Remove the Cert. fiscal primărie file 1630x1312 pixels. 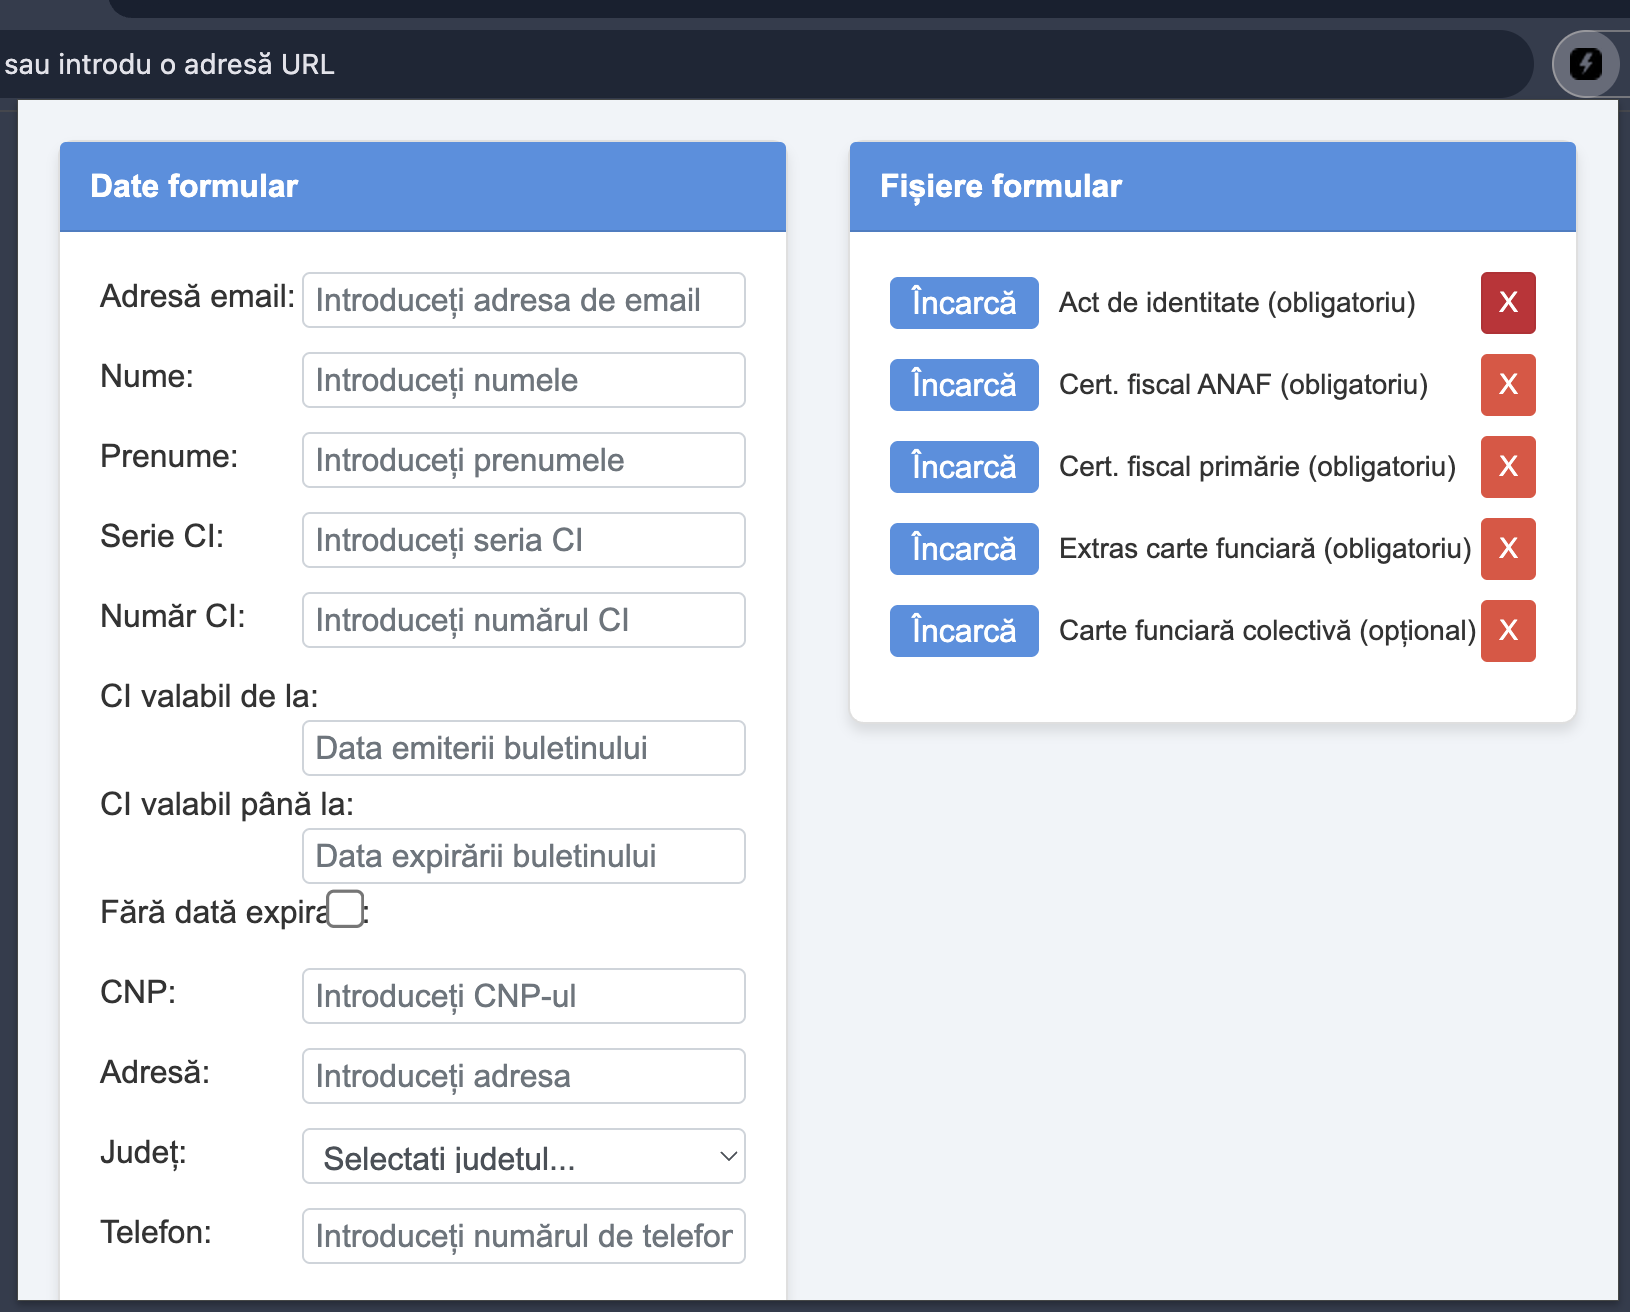(x=1508, y=467)
